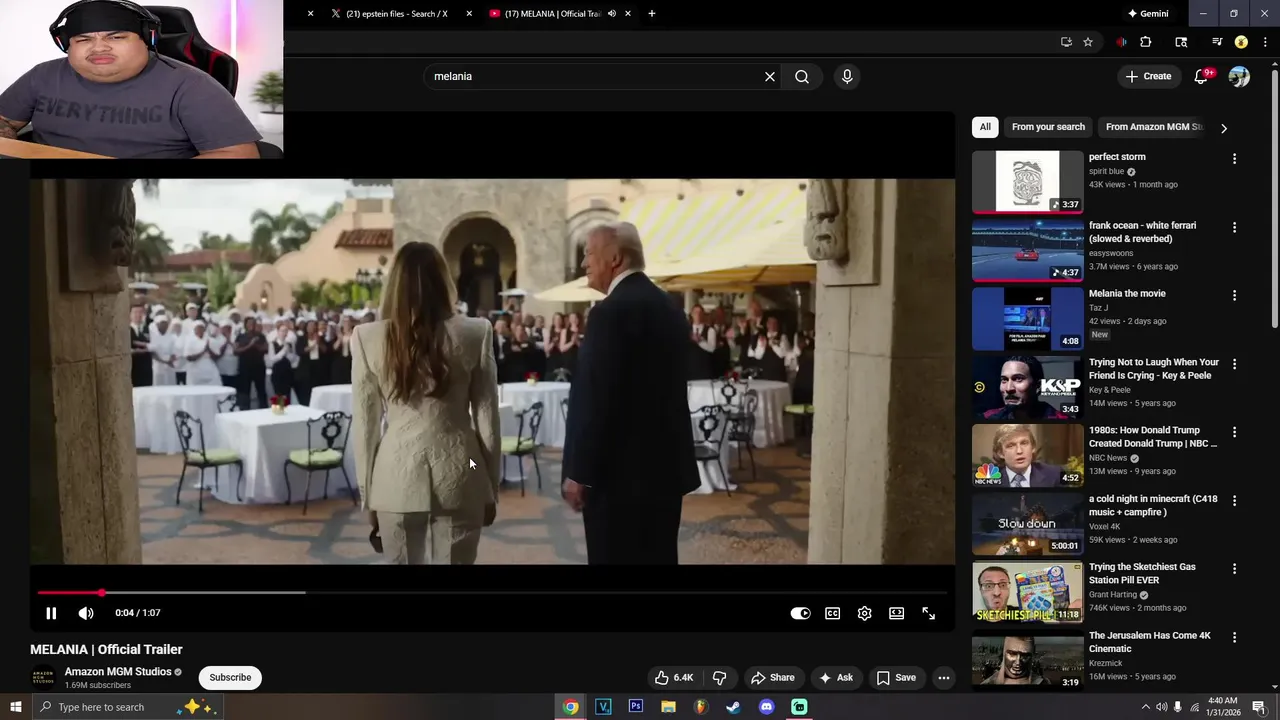
Task: Open options for Sketchiest Gas Station Pill video
Action: tap(1234, 568)
